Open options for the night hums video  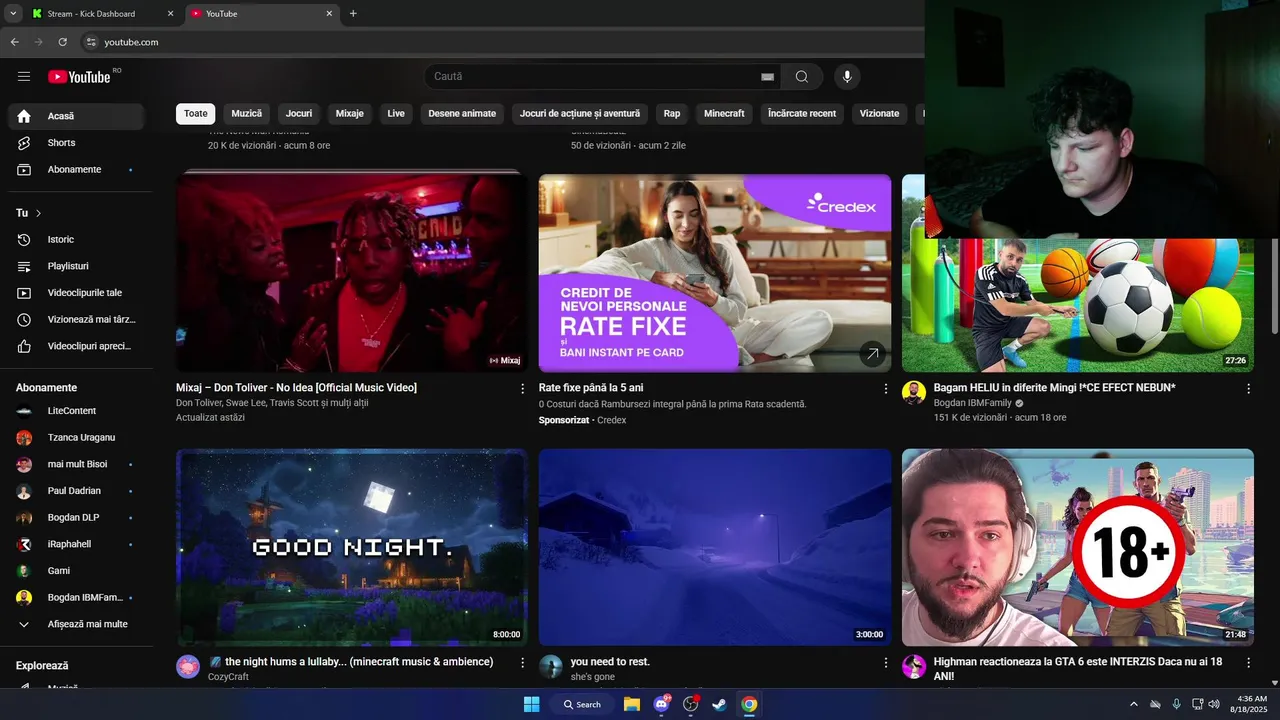pyautogui.click(x=522, y=662)
